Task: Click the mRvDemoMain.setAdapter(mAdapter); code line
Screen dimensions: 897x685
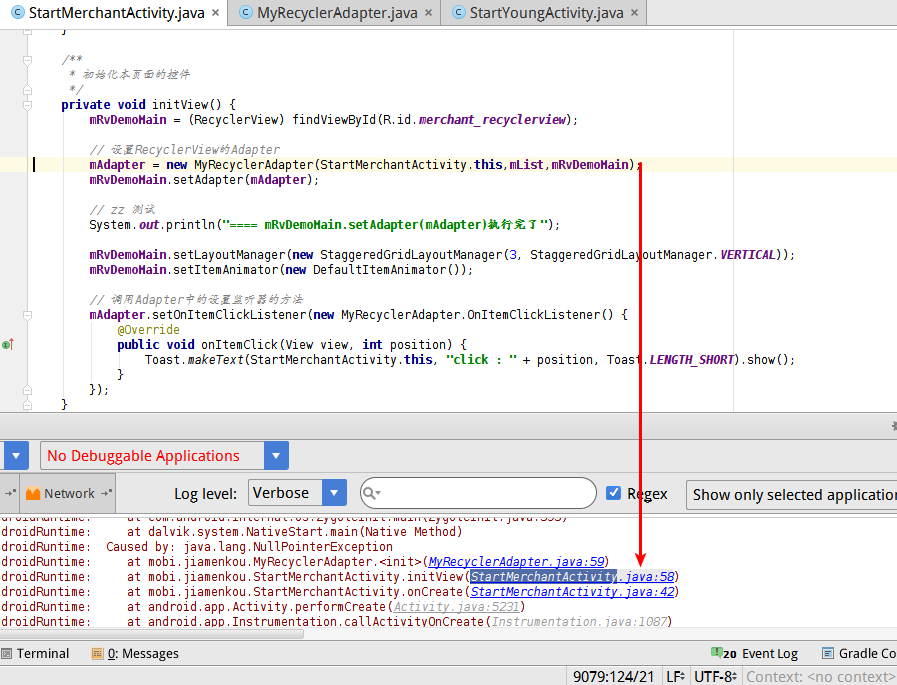Action: (204, 180)
